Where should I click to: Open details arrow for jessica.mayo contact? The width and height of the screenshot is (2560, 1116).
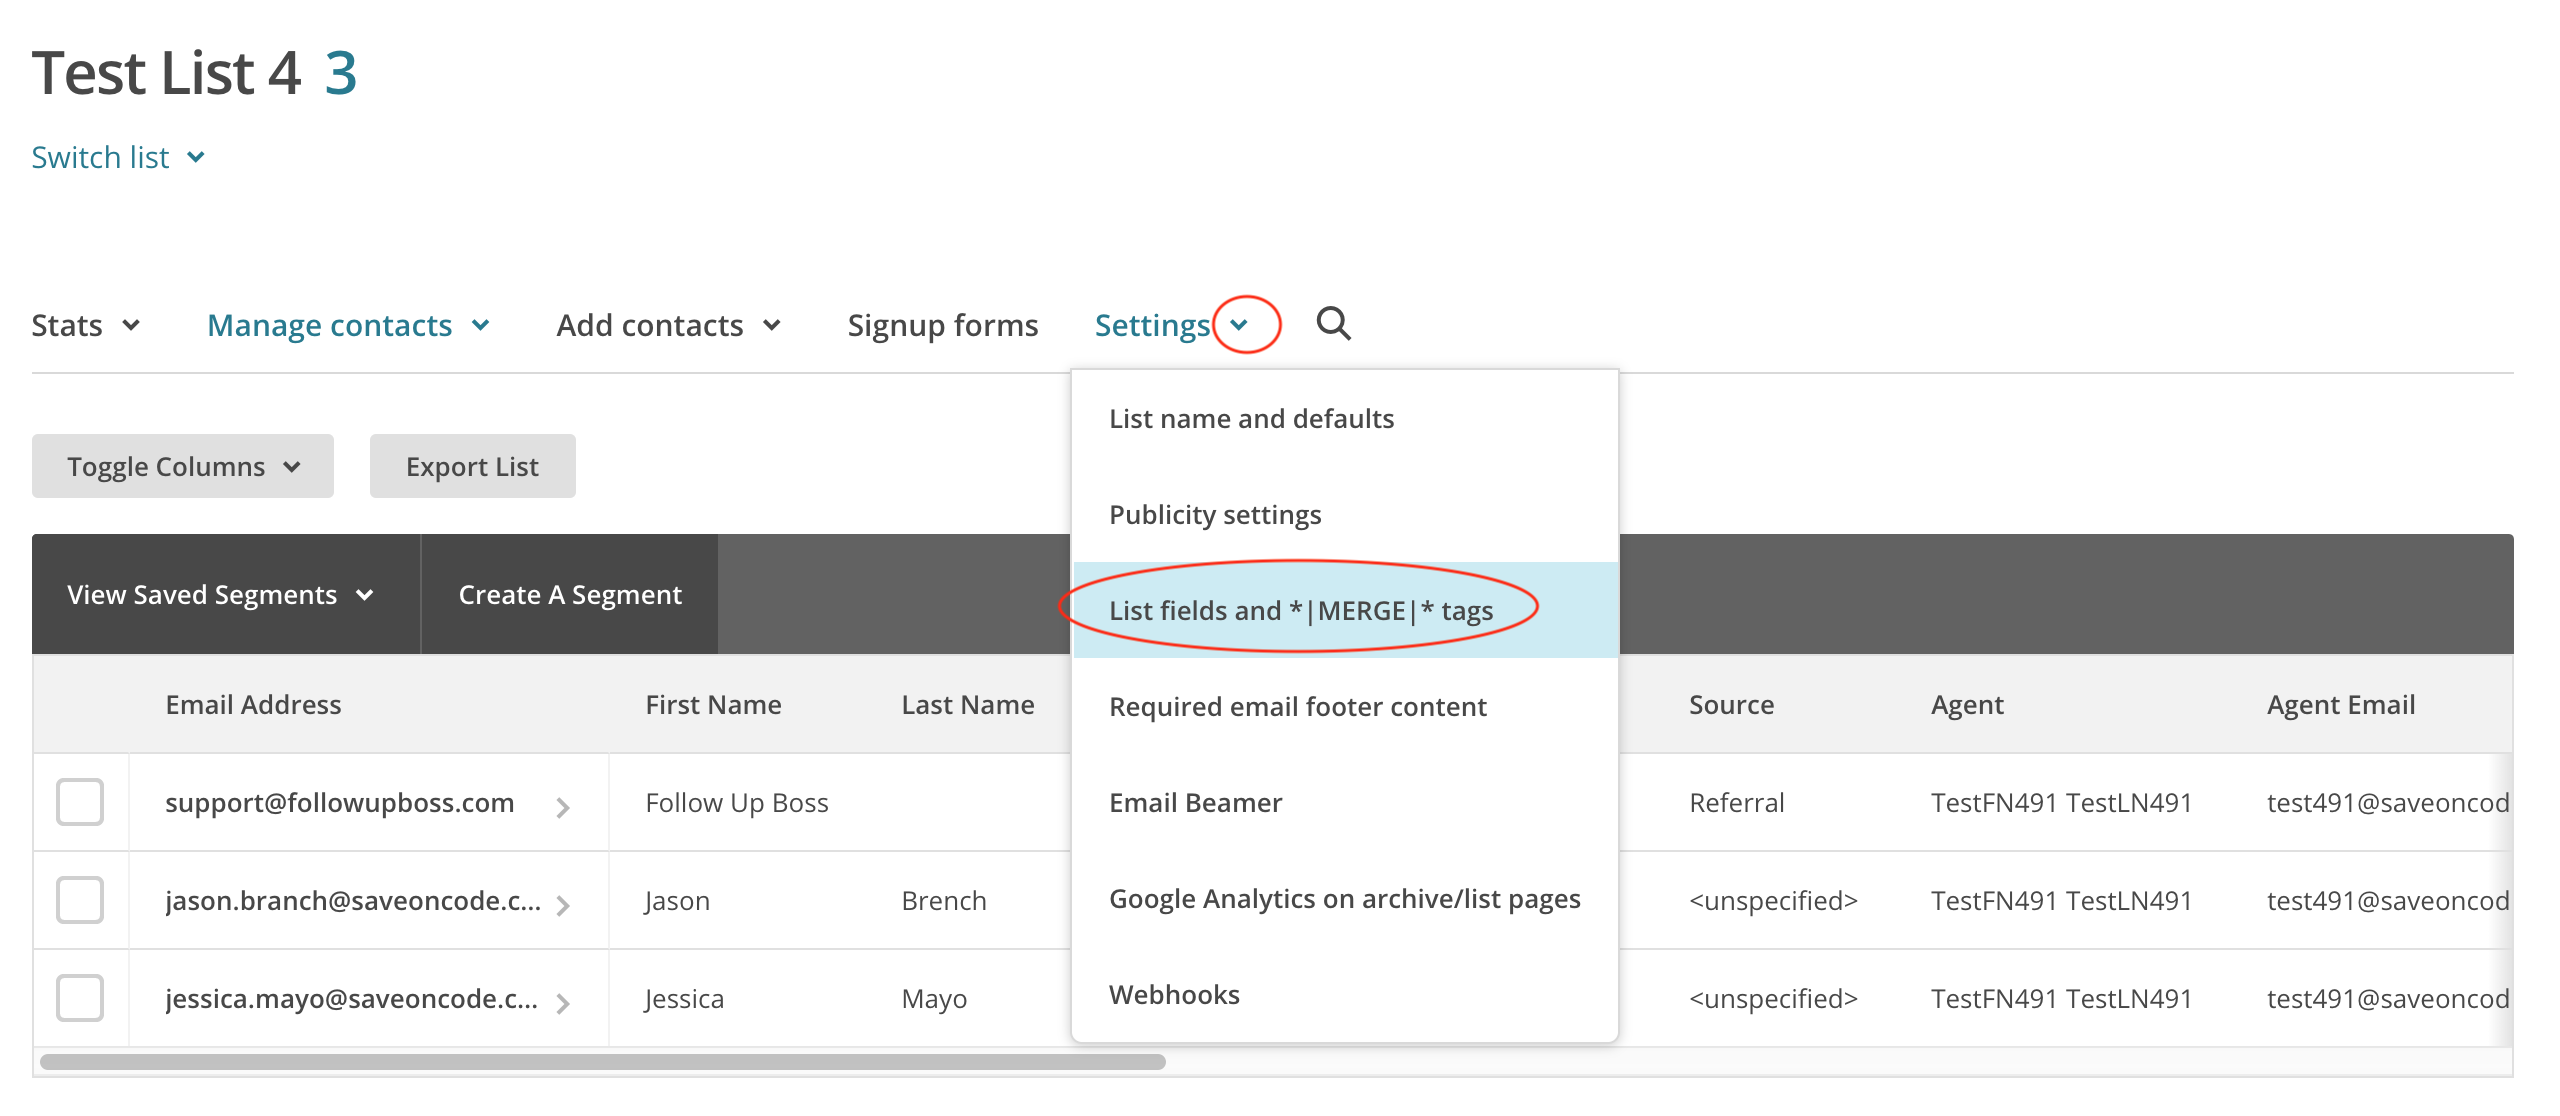click(563, 1003)
